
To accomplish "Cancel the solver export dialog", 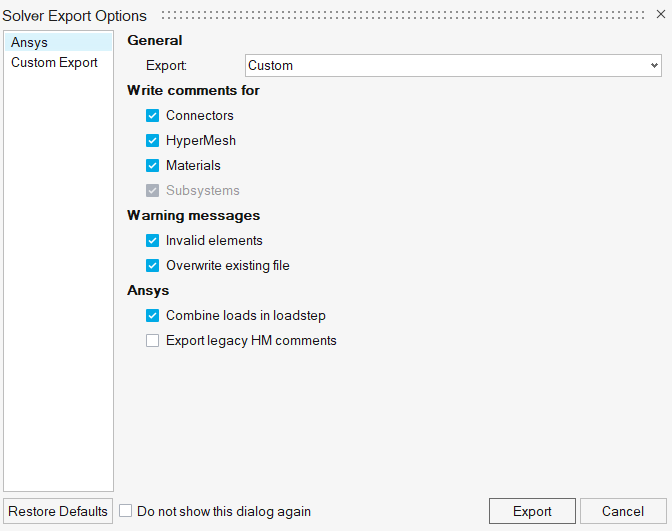I will [x=622, y=511].
